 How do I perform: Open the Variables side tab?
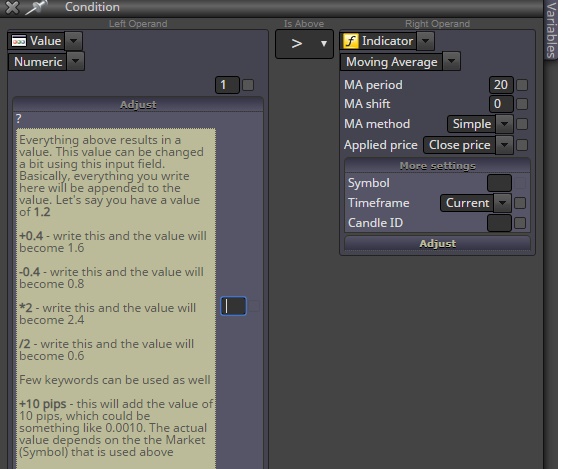[x=551, y=30]
